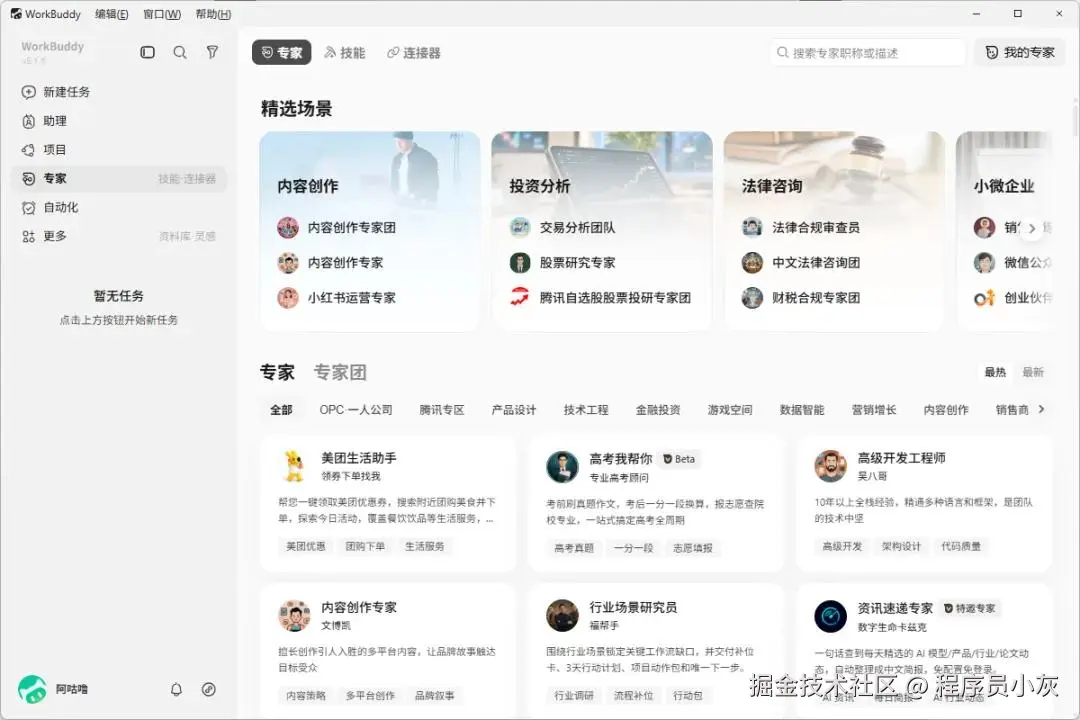This screenshot has width=1080, height=720.
Task: Switch to the 技能 top tab
Action: (x=344, y=52)
